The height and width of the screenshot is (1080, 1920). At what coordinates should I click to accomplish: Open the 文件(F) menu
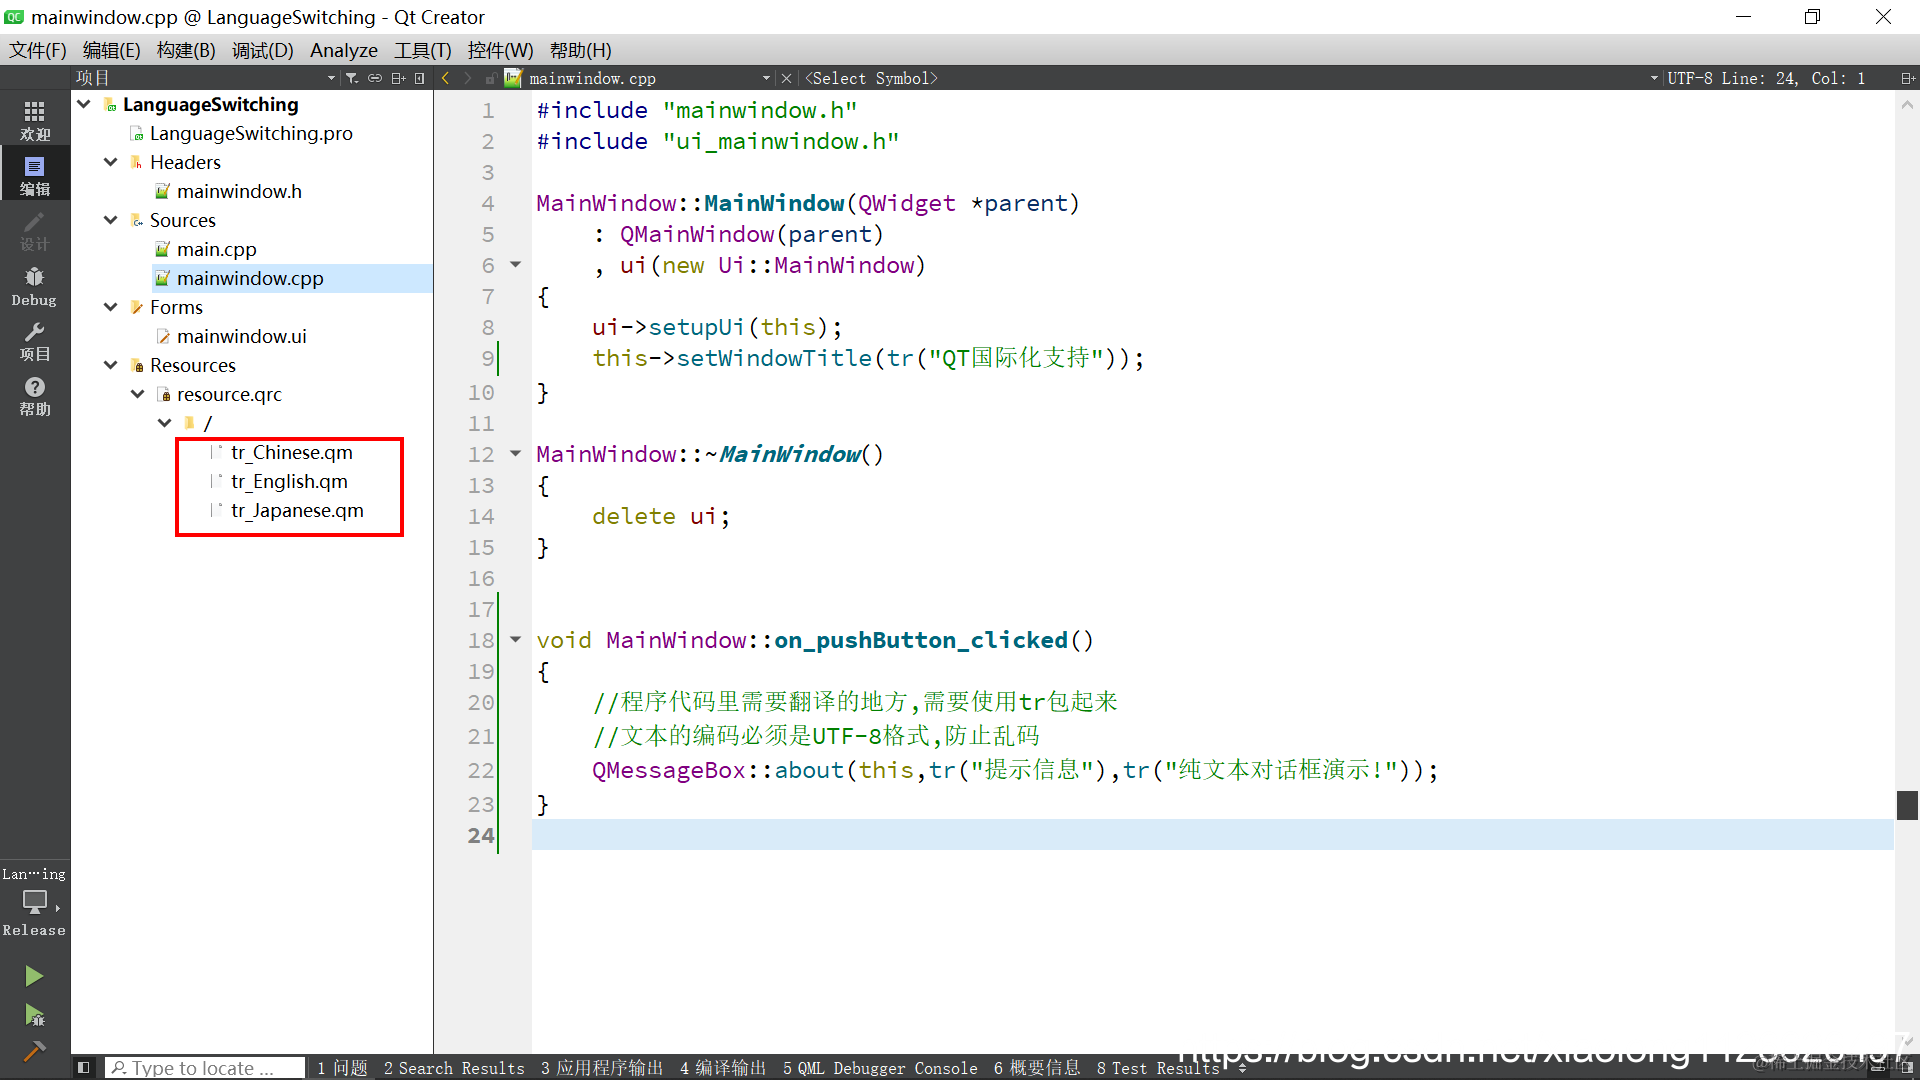click(x=38, y=50)
